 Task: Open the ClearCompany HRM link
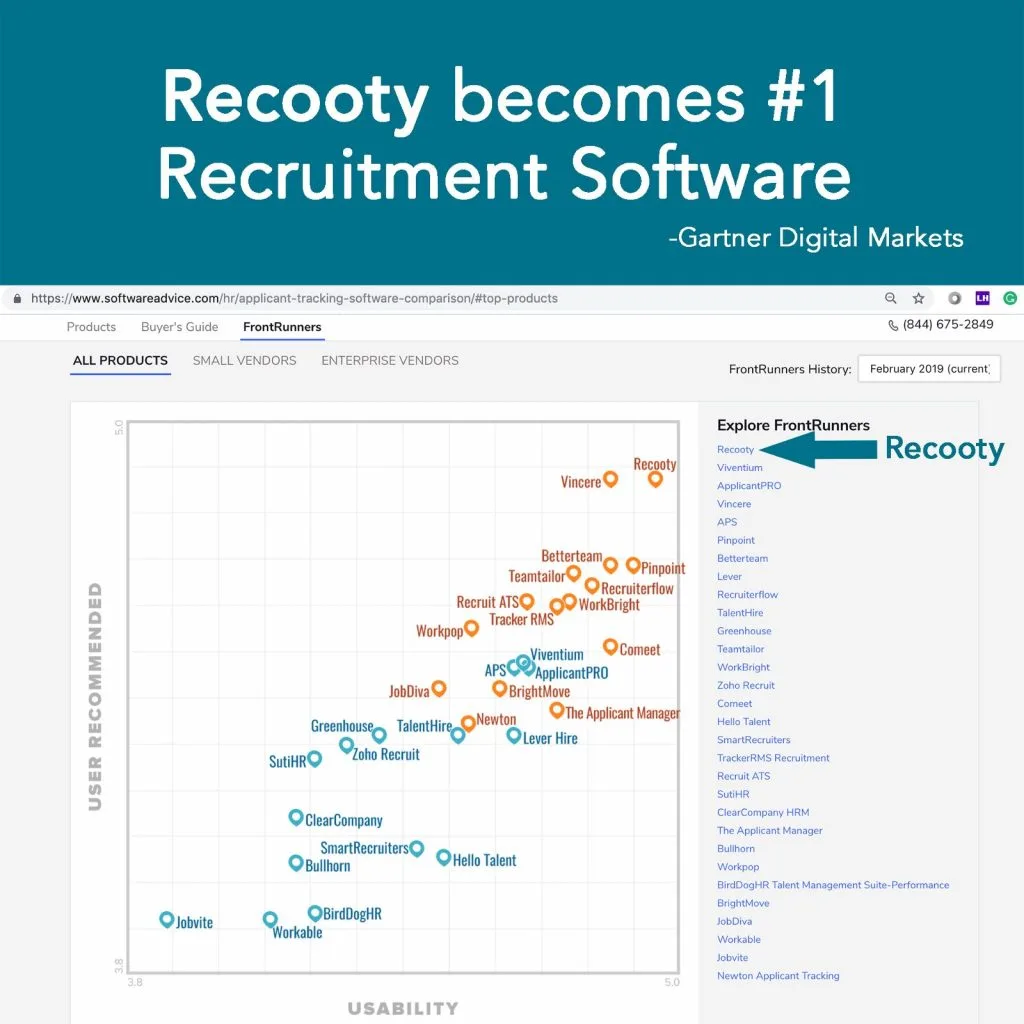point(763,812)
